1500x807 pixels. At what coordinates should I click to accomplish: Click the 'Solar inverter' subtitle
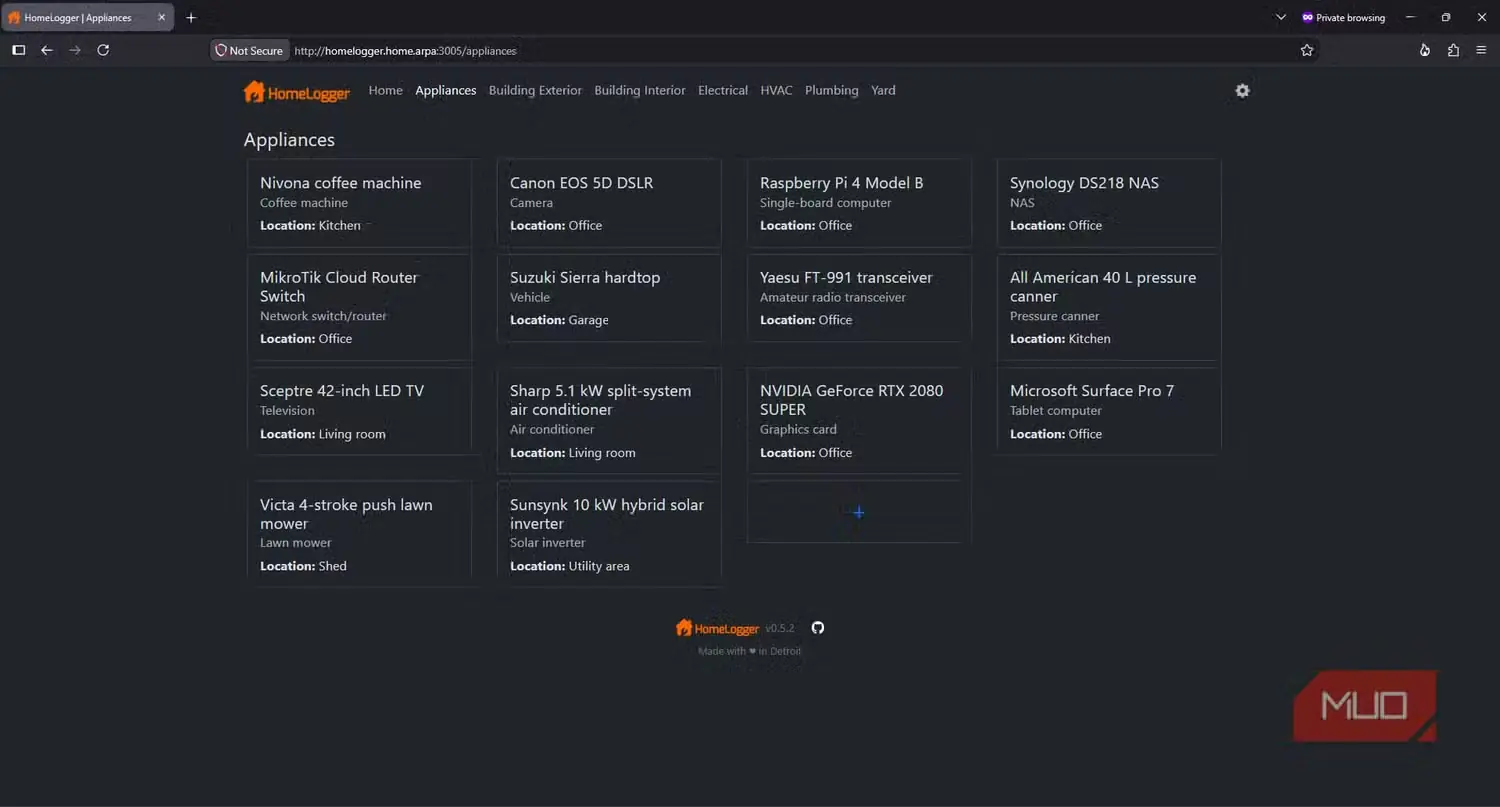548,543
